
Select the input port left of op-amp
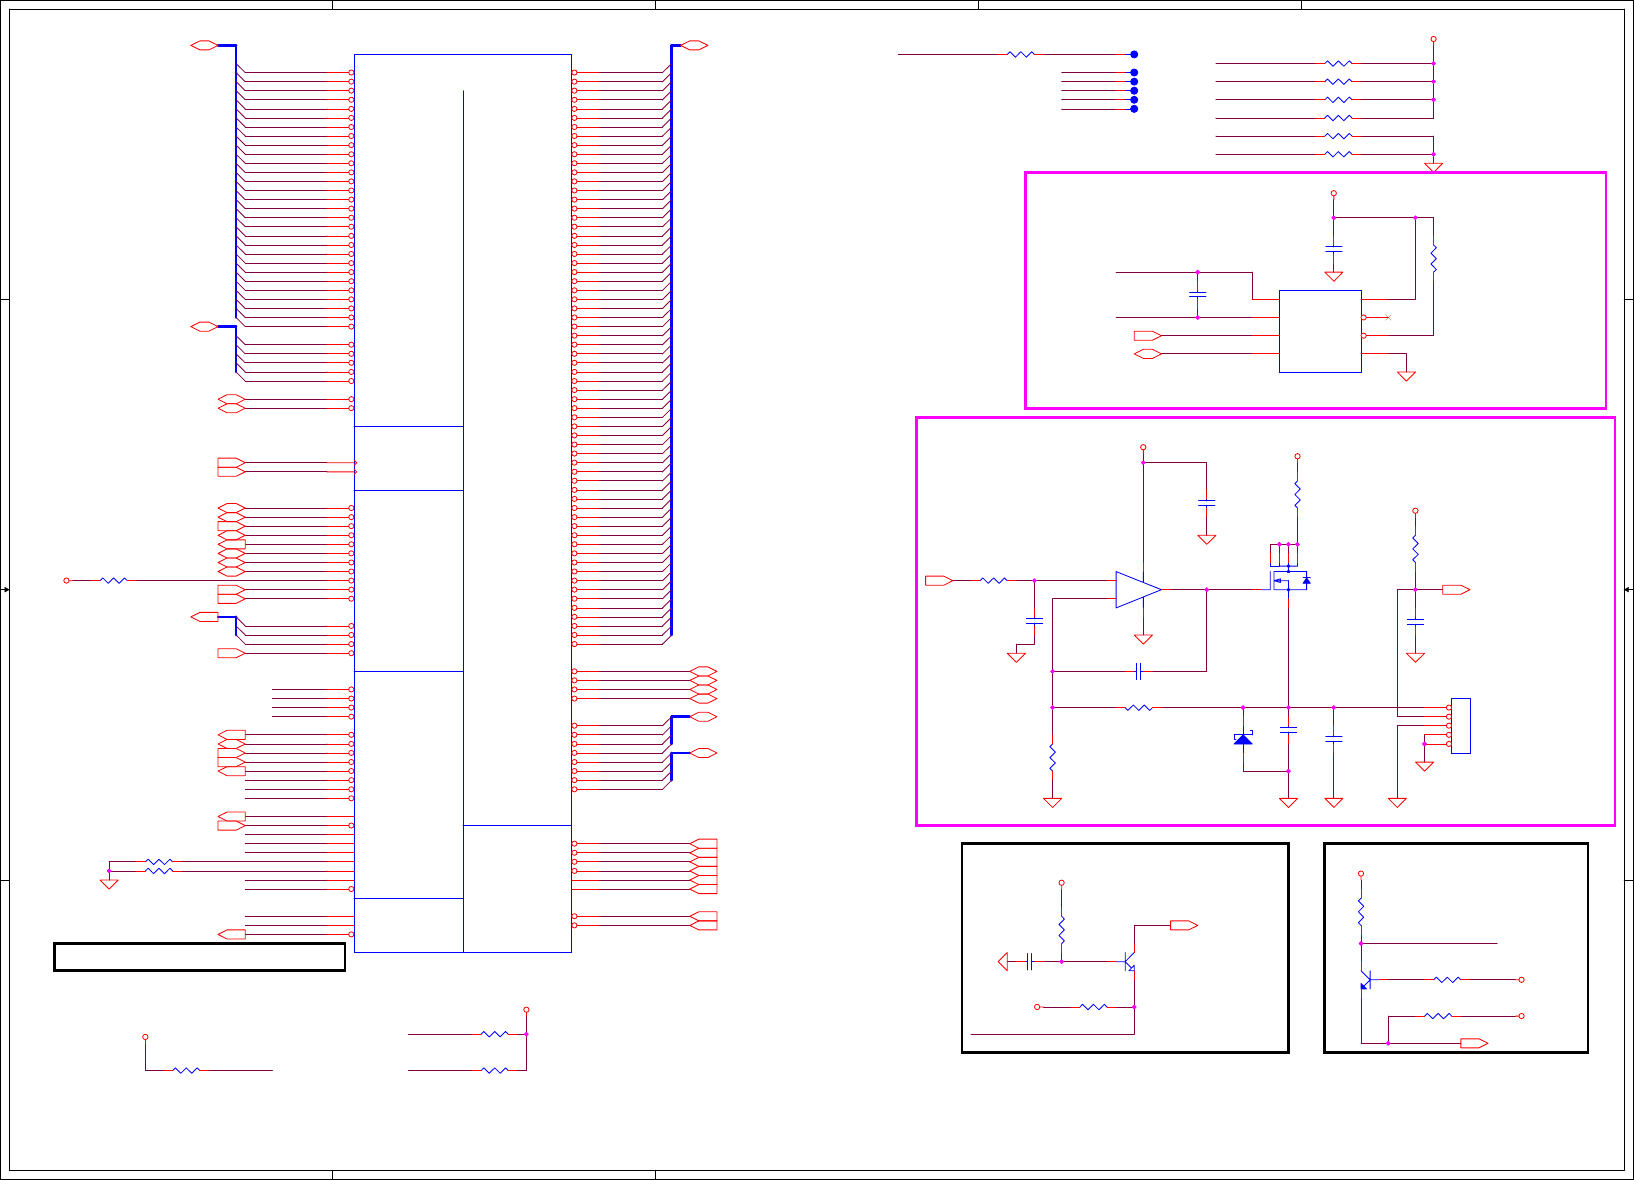pyautogui.click(x=938, y=580)
